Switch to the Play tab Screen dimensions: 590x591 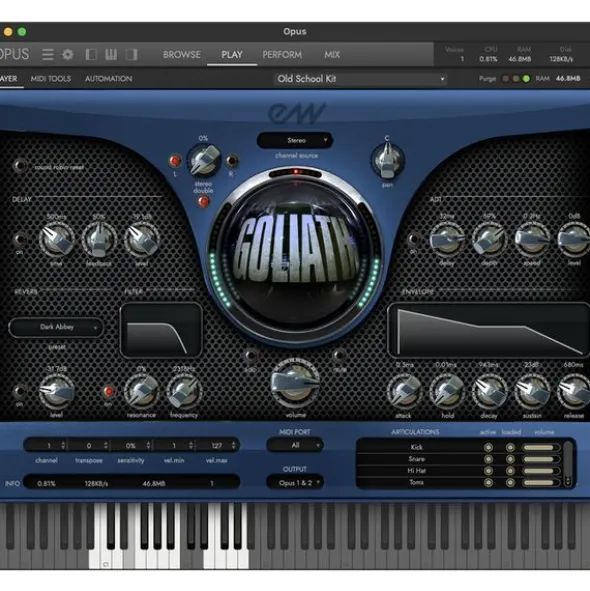[x=232, y=55]
